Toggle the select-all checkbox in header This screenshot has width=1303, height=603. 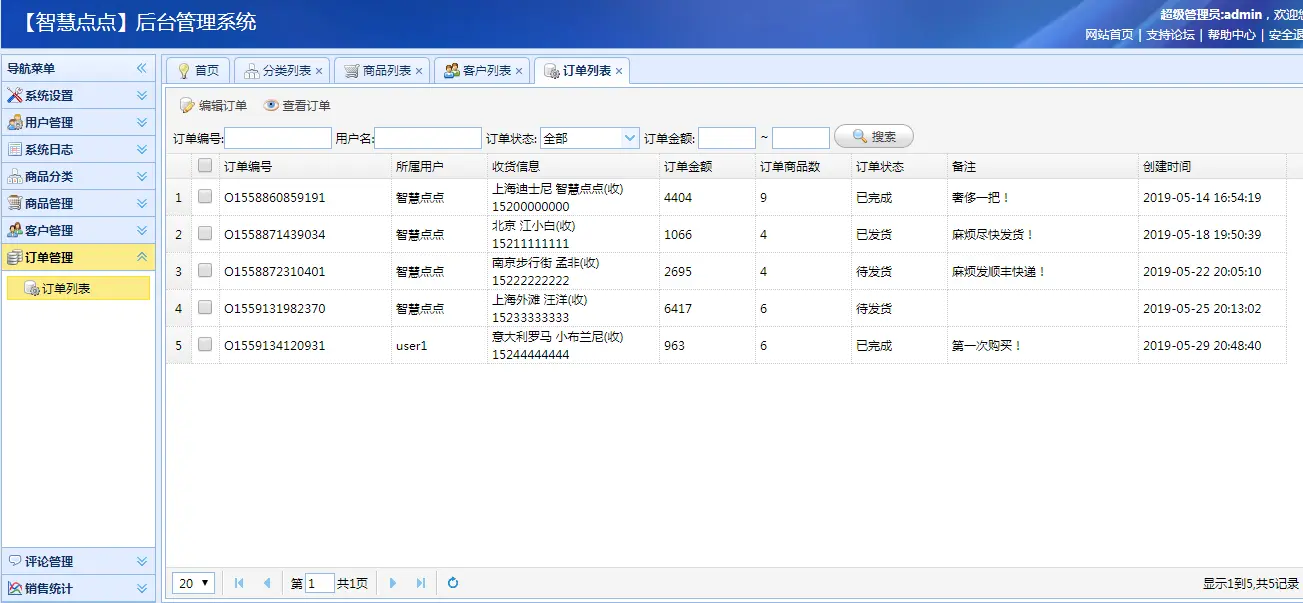tap(205, 166)
